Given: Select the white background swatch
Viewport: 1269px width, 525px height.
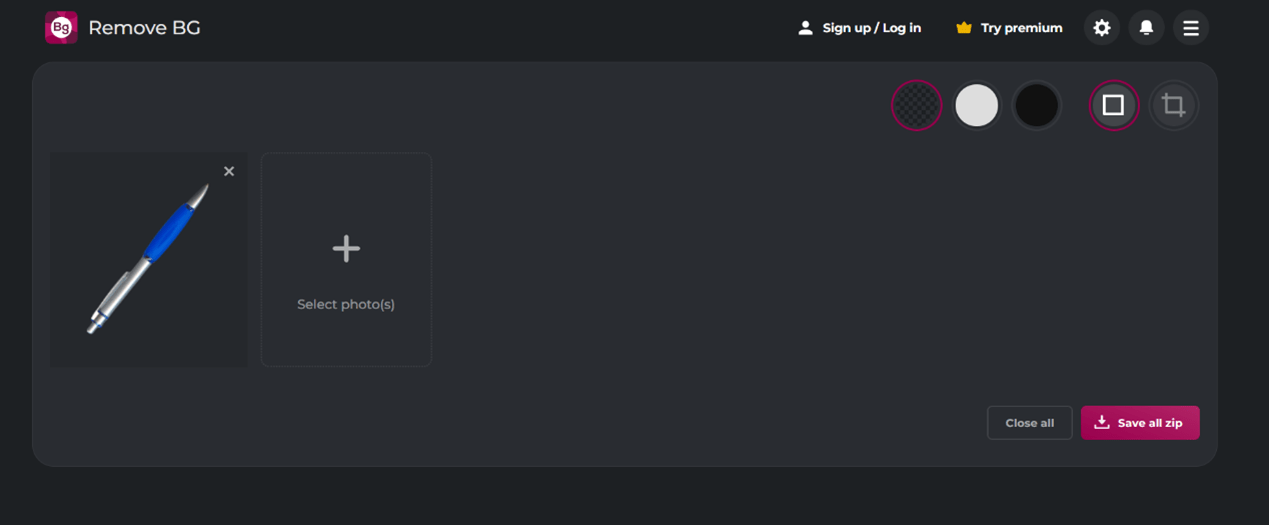Looking at the screenshot, I should tap(976, 105).
